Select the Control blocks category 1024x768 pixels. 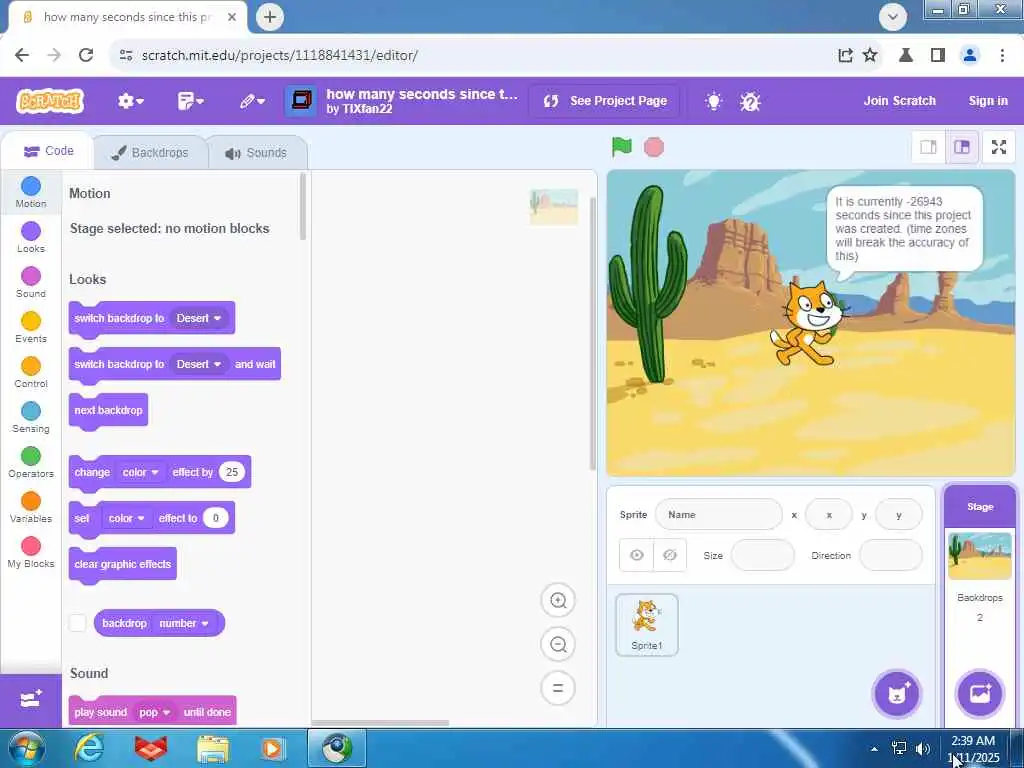[x=31, y=373]
